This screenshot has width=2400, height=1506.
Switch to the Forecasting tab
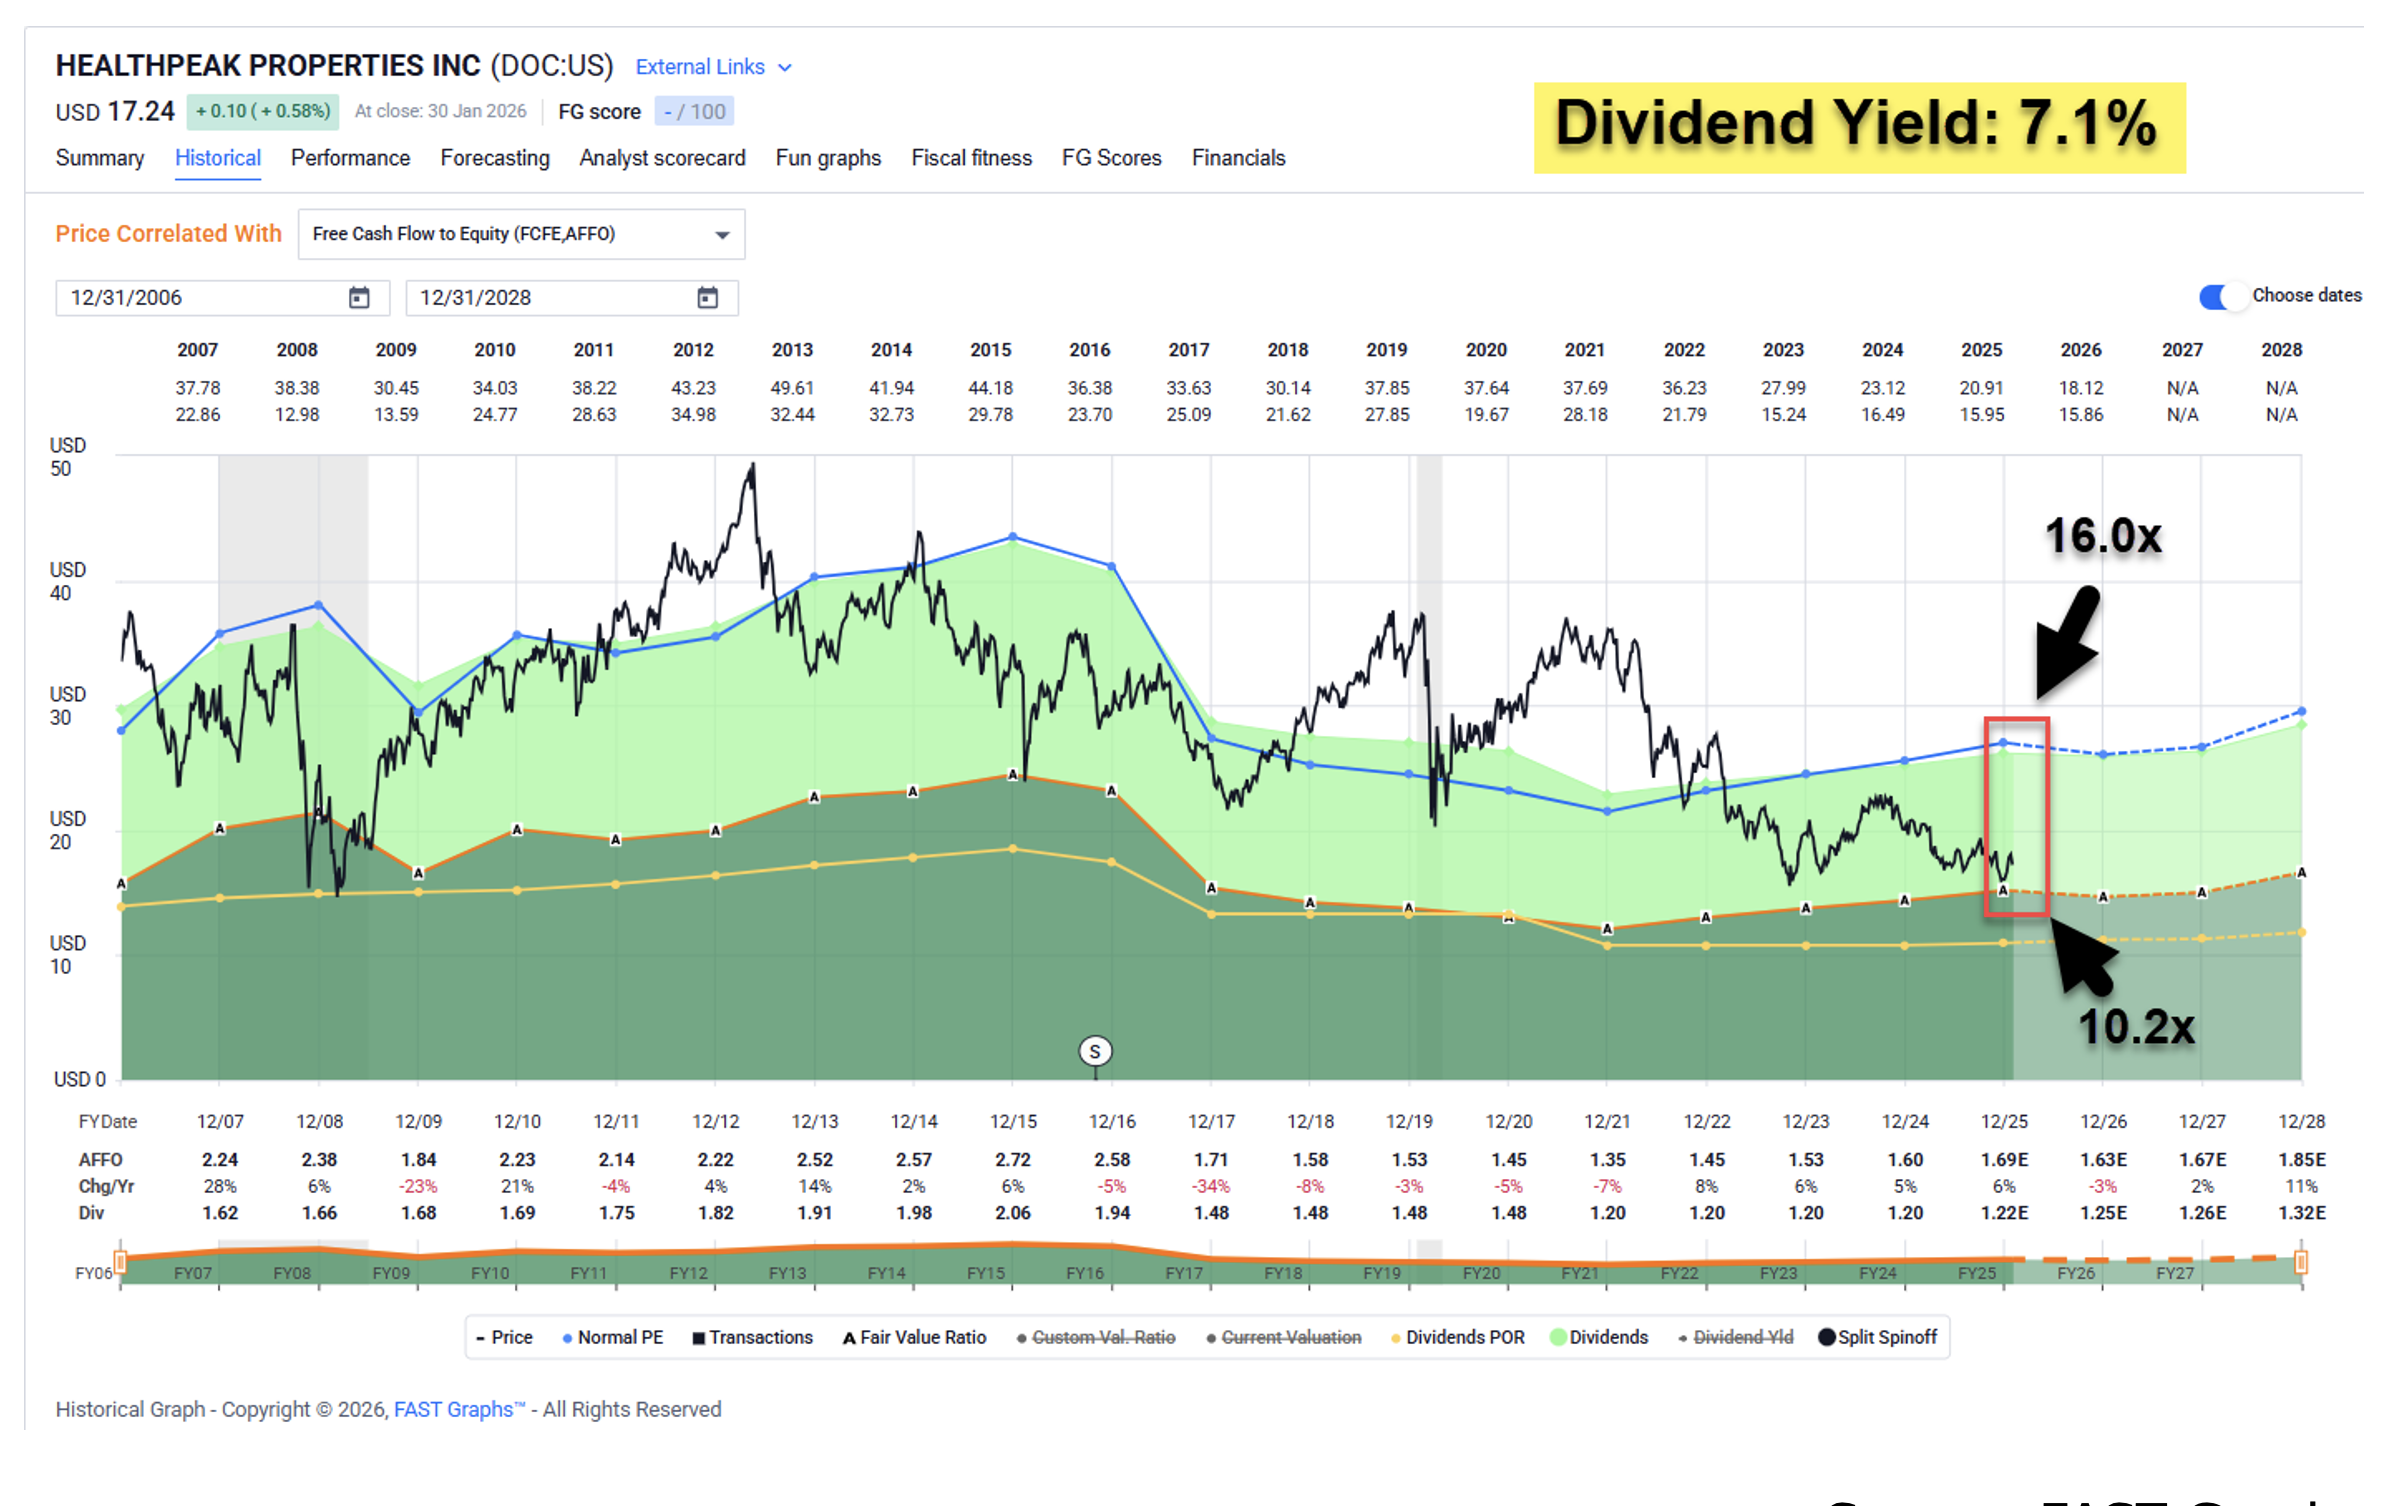tap(495, 158)
